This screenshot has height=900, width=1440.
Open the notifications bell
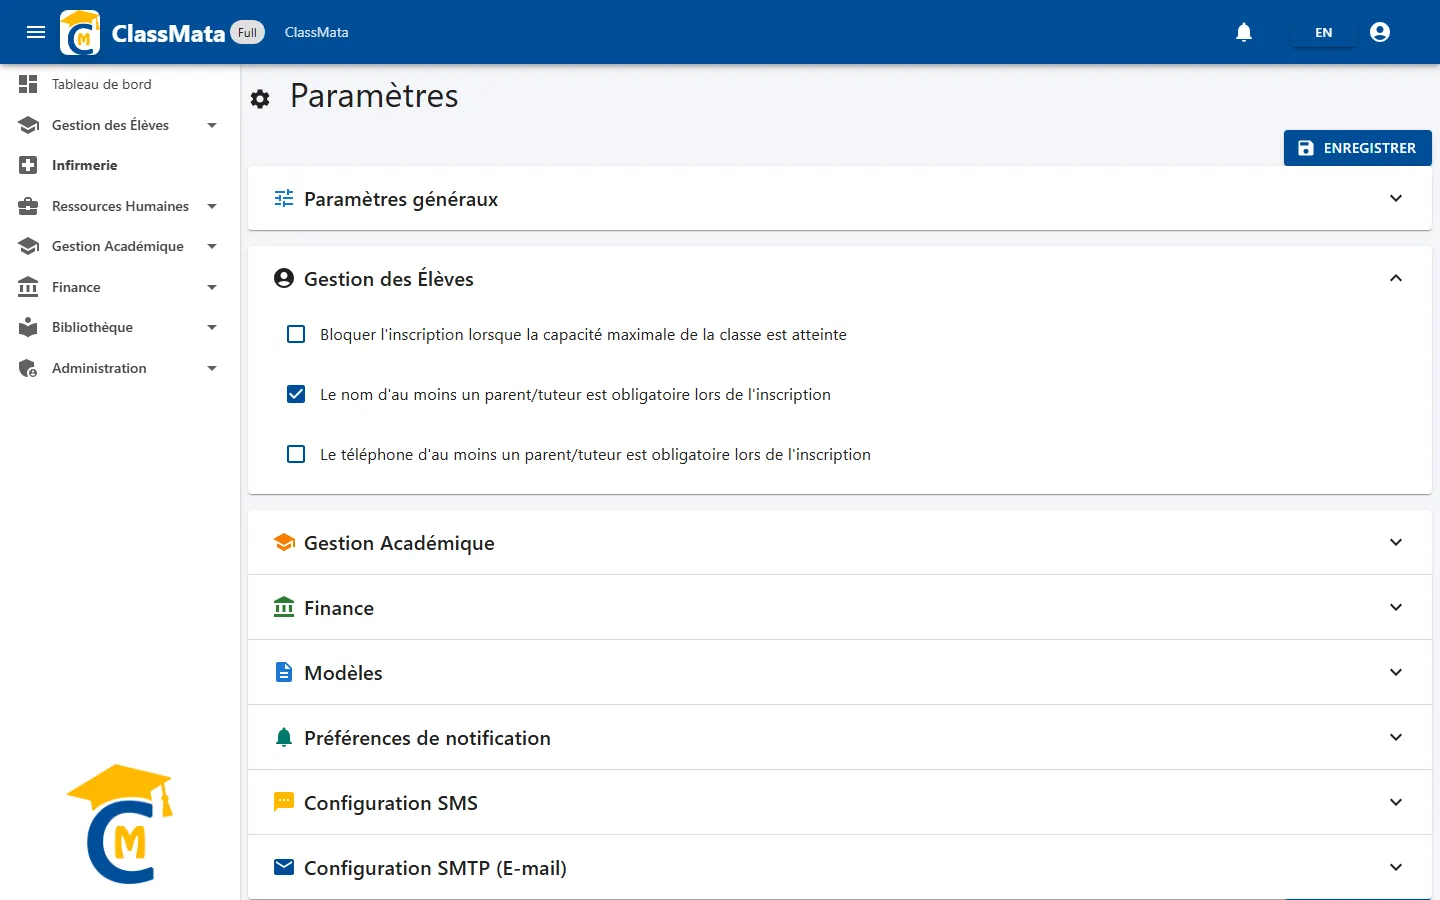[1244, 32]
